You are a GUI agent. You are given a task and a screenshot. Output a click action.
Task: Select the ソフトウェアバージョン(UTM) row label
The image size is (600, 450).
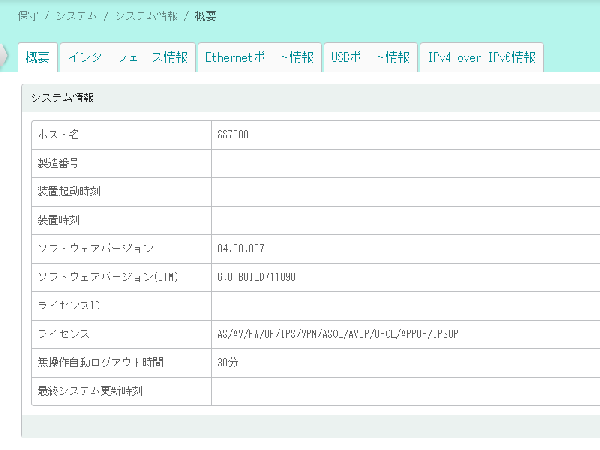[x=108, y=277]
